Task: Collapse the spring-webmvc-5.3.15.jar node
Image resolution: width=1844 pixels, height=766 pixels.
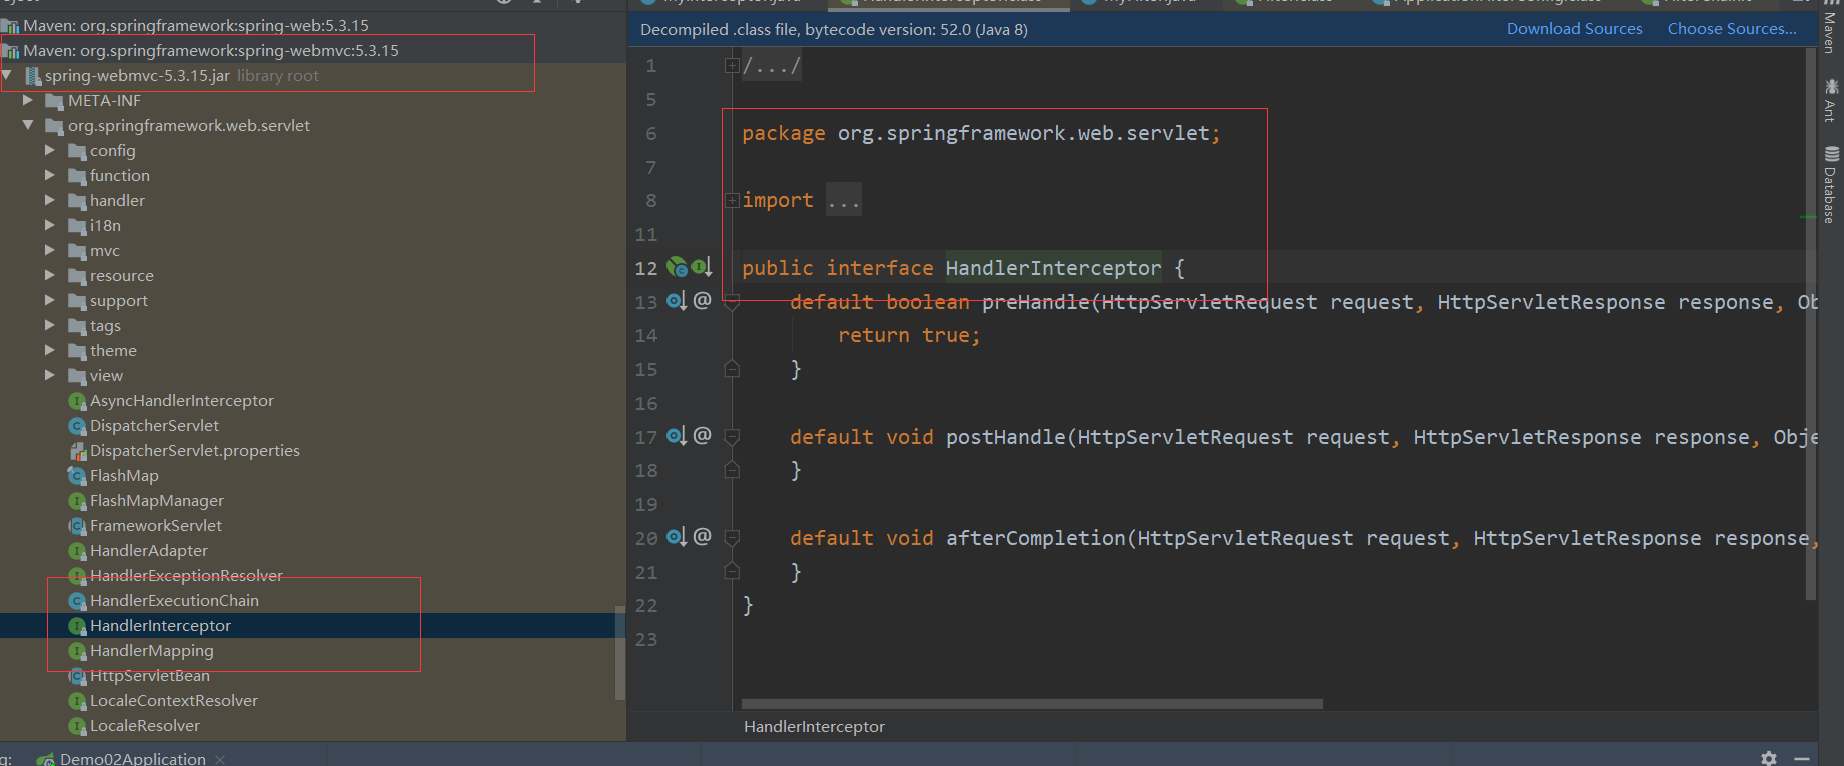Action: pyautogui.click(x=8, y=75)
